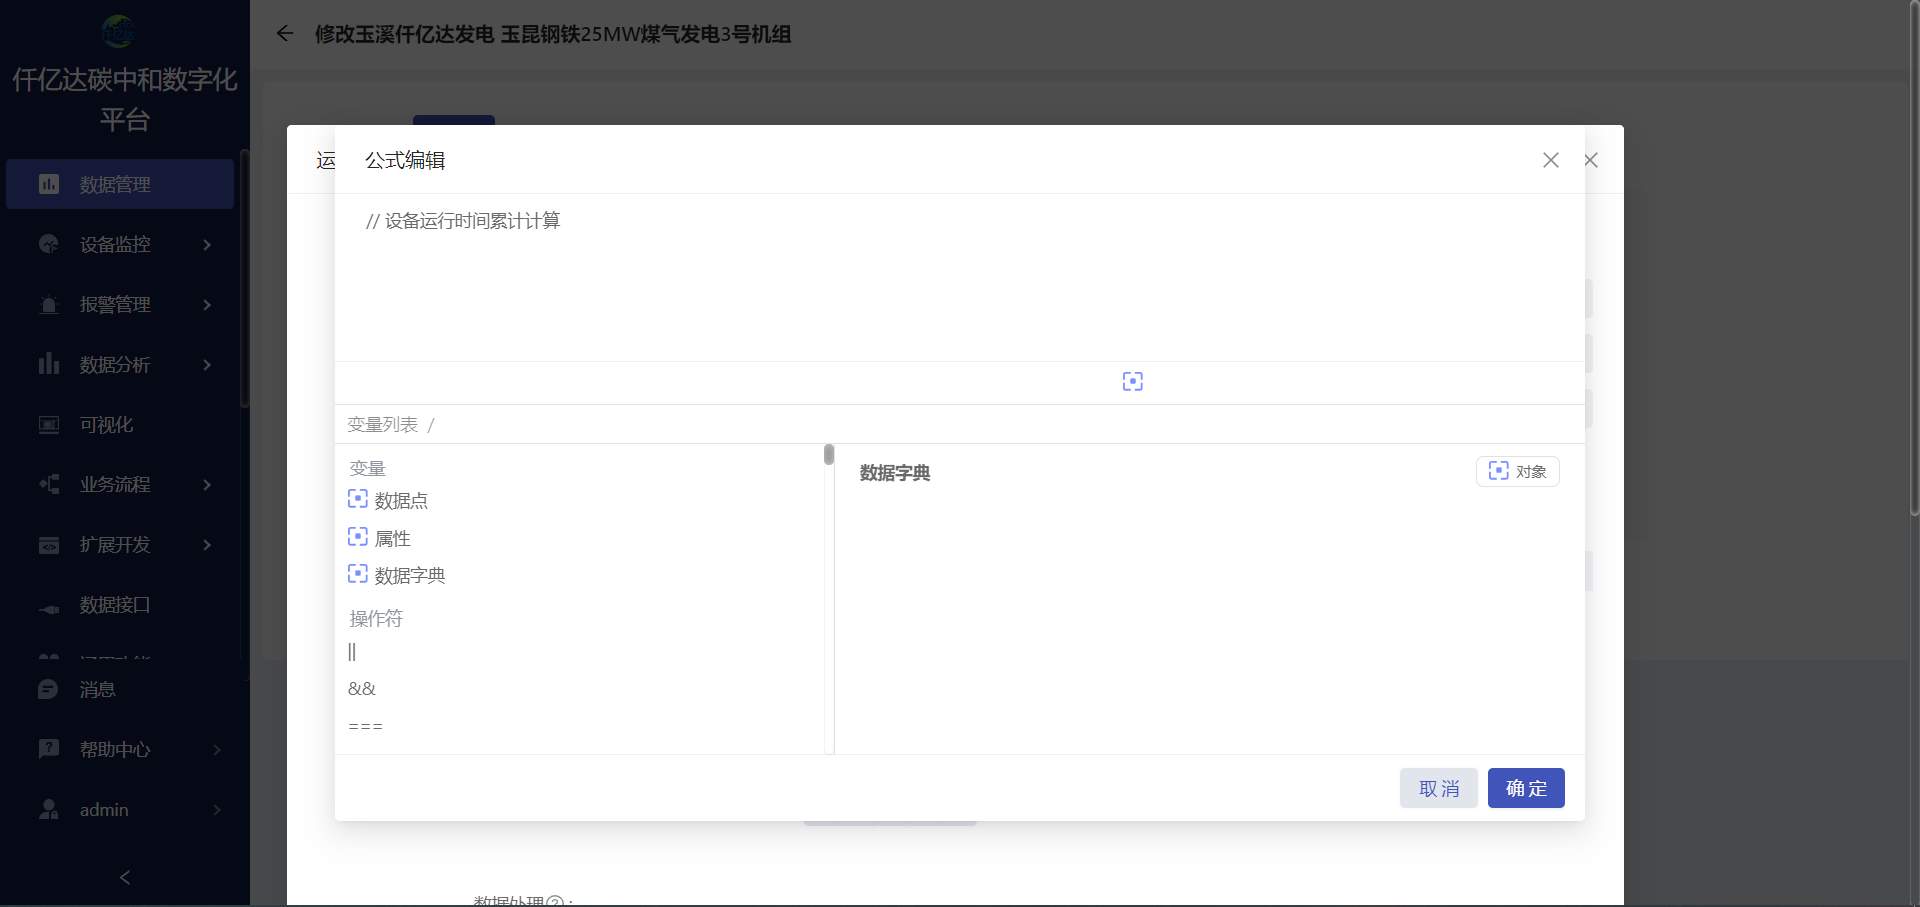Open the 报警管理 sidebar menu
This screenshot has width=1920, height=907.
click(x=120, y=304)
